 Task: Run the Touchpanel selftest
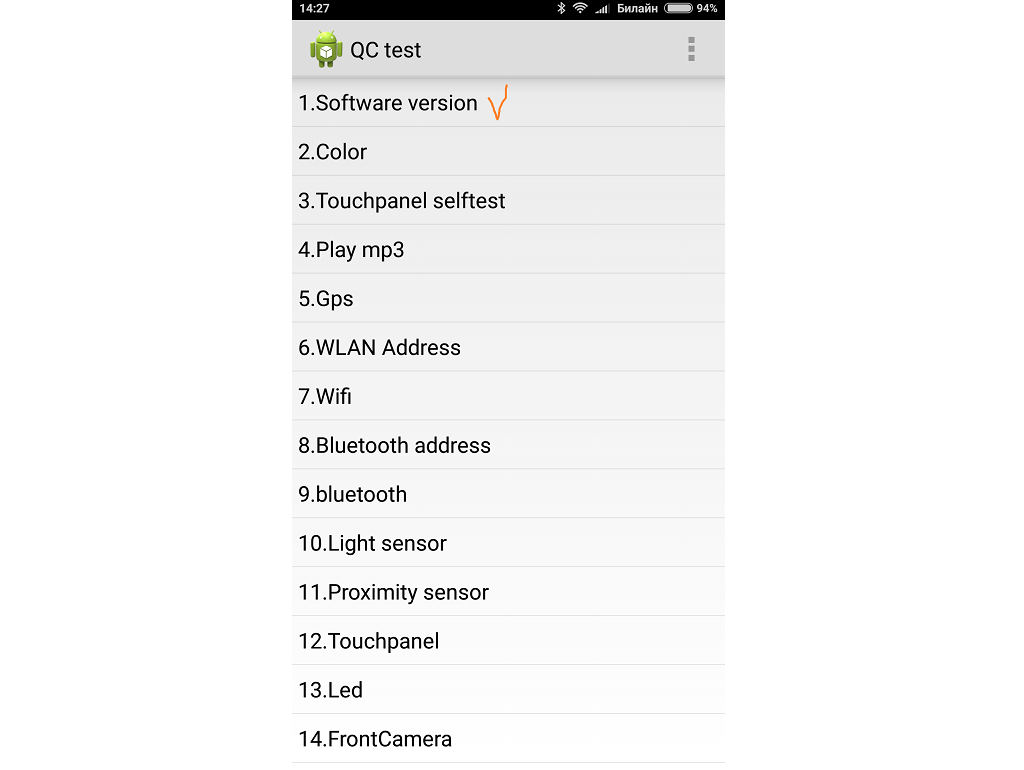402,201
